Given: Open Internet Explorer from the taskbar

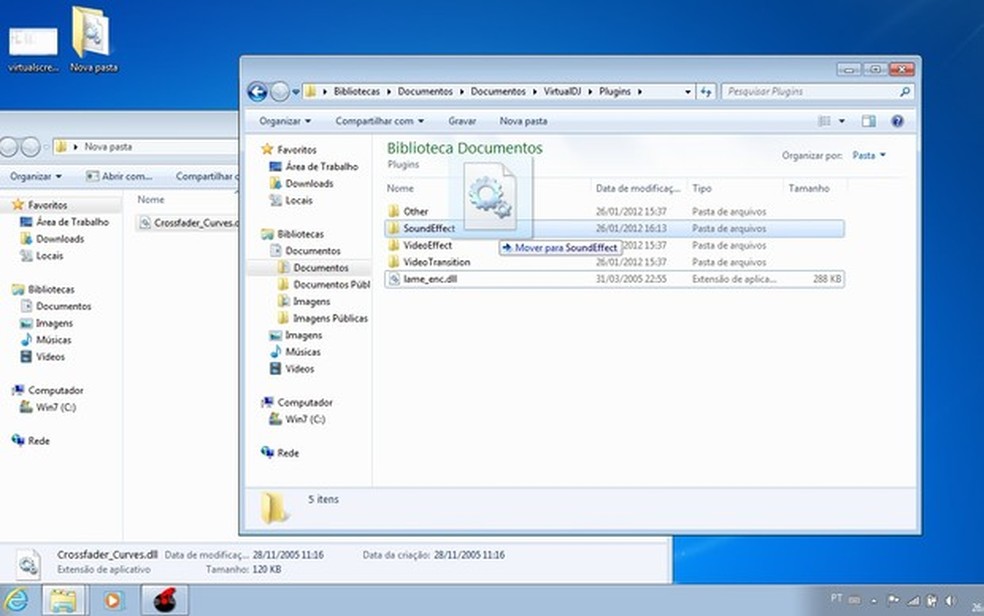Looking at the screenshot, I should point(17,600).
